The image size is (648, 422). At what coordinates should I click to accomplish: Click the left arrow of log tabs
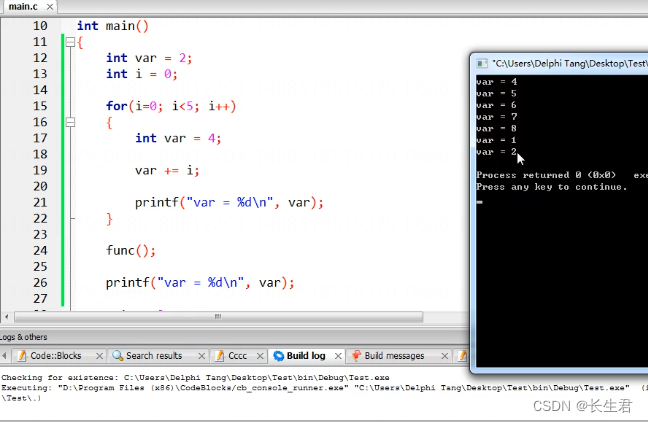coord(5,355)
